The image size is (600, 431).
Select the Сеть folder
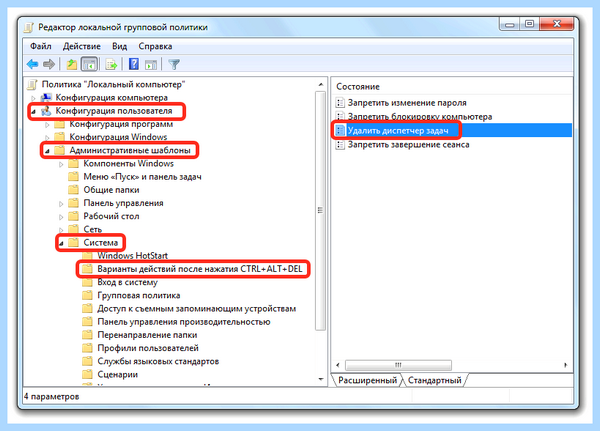pos(93,229)
